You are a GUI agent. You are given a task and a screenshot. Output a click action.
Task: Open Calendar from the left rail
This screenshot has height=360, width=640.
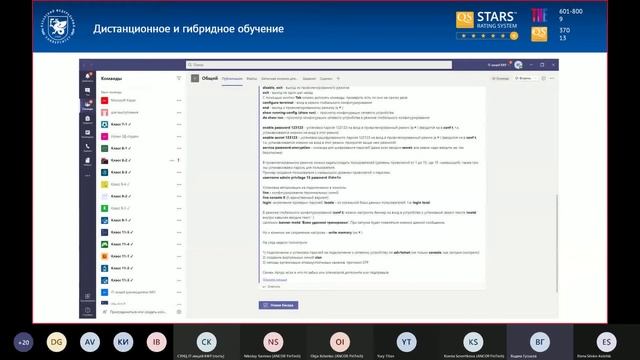pyautogui.click(x=87, y=133)
